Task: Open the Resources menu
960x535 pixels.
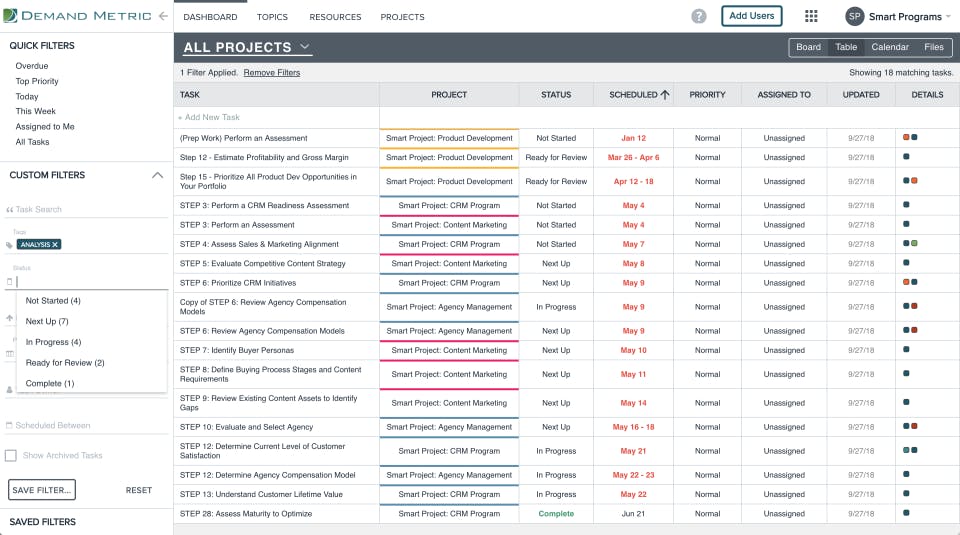Action: coord(335,17)
